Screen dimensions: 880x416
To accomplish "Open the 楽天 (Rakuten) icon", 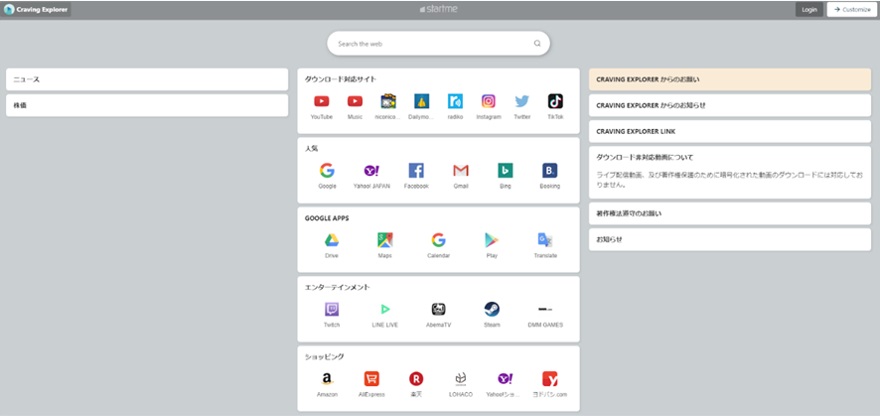I will pyautogui.click(x=416, y=379).
